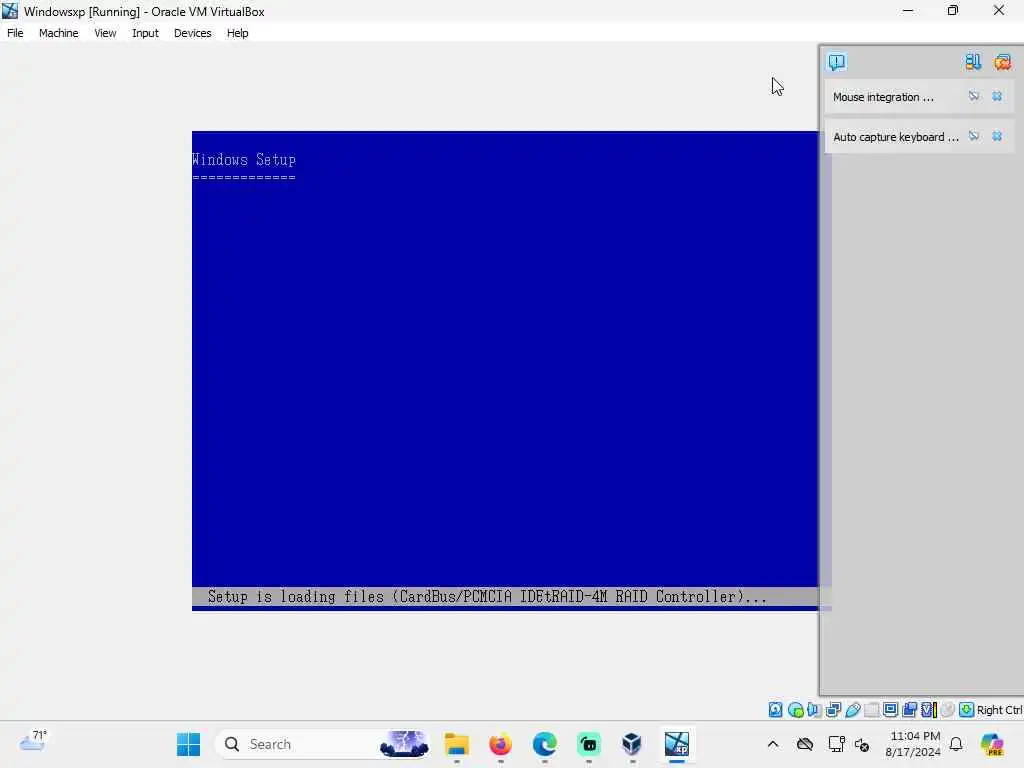Click the display settings indicator
This screenshot has height=768, width=1024.
tap(890, 710)
